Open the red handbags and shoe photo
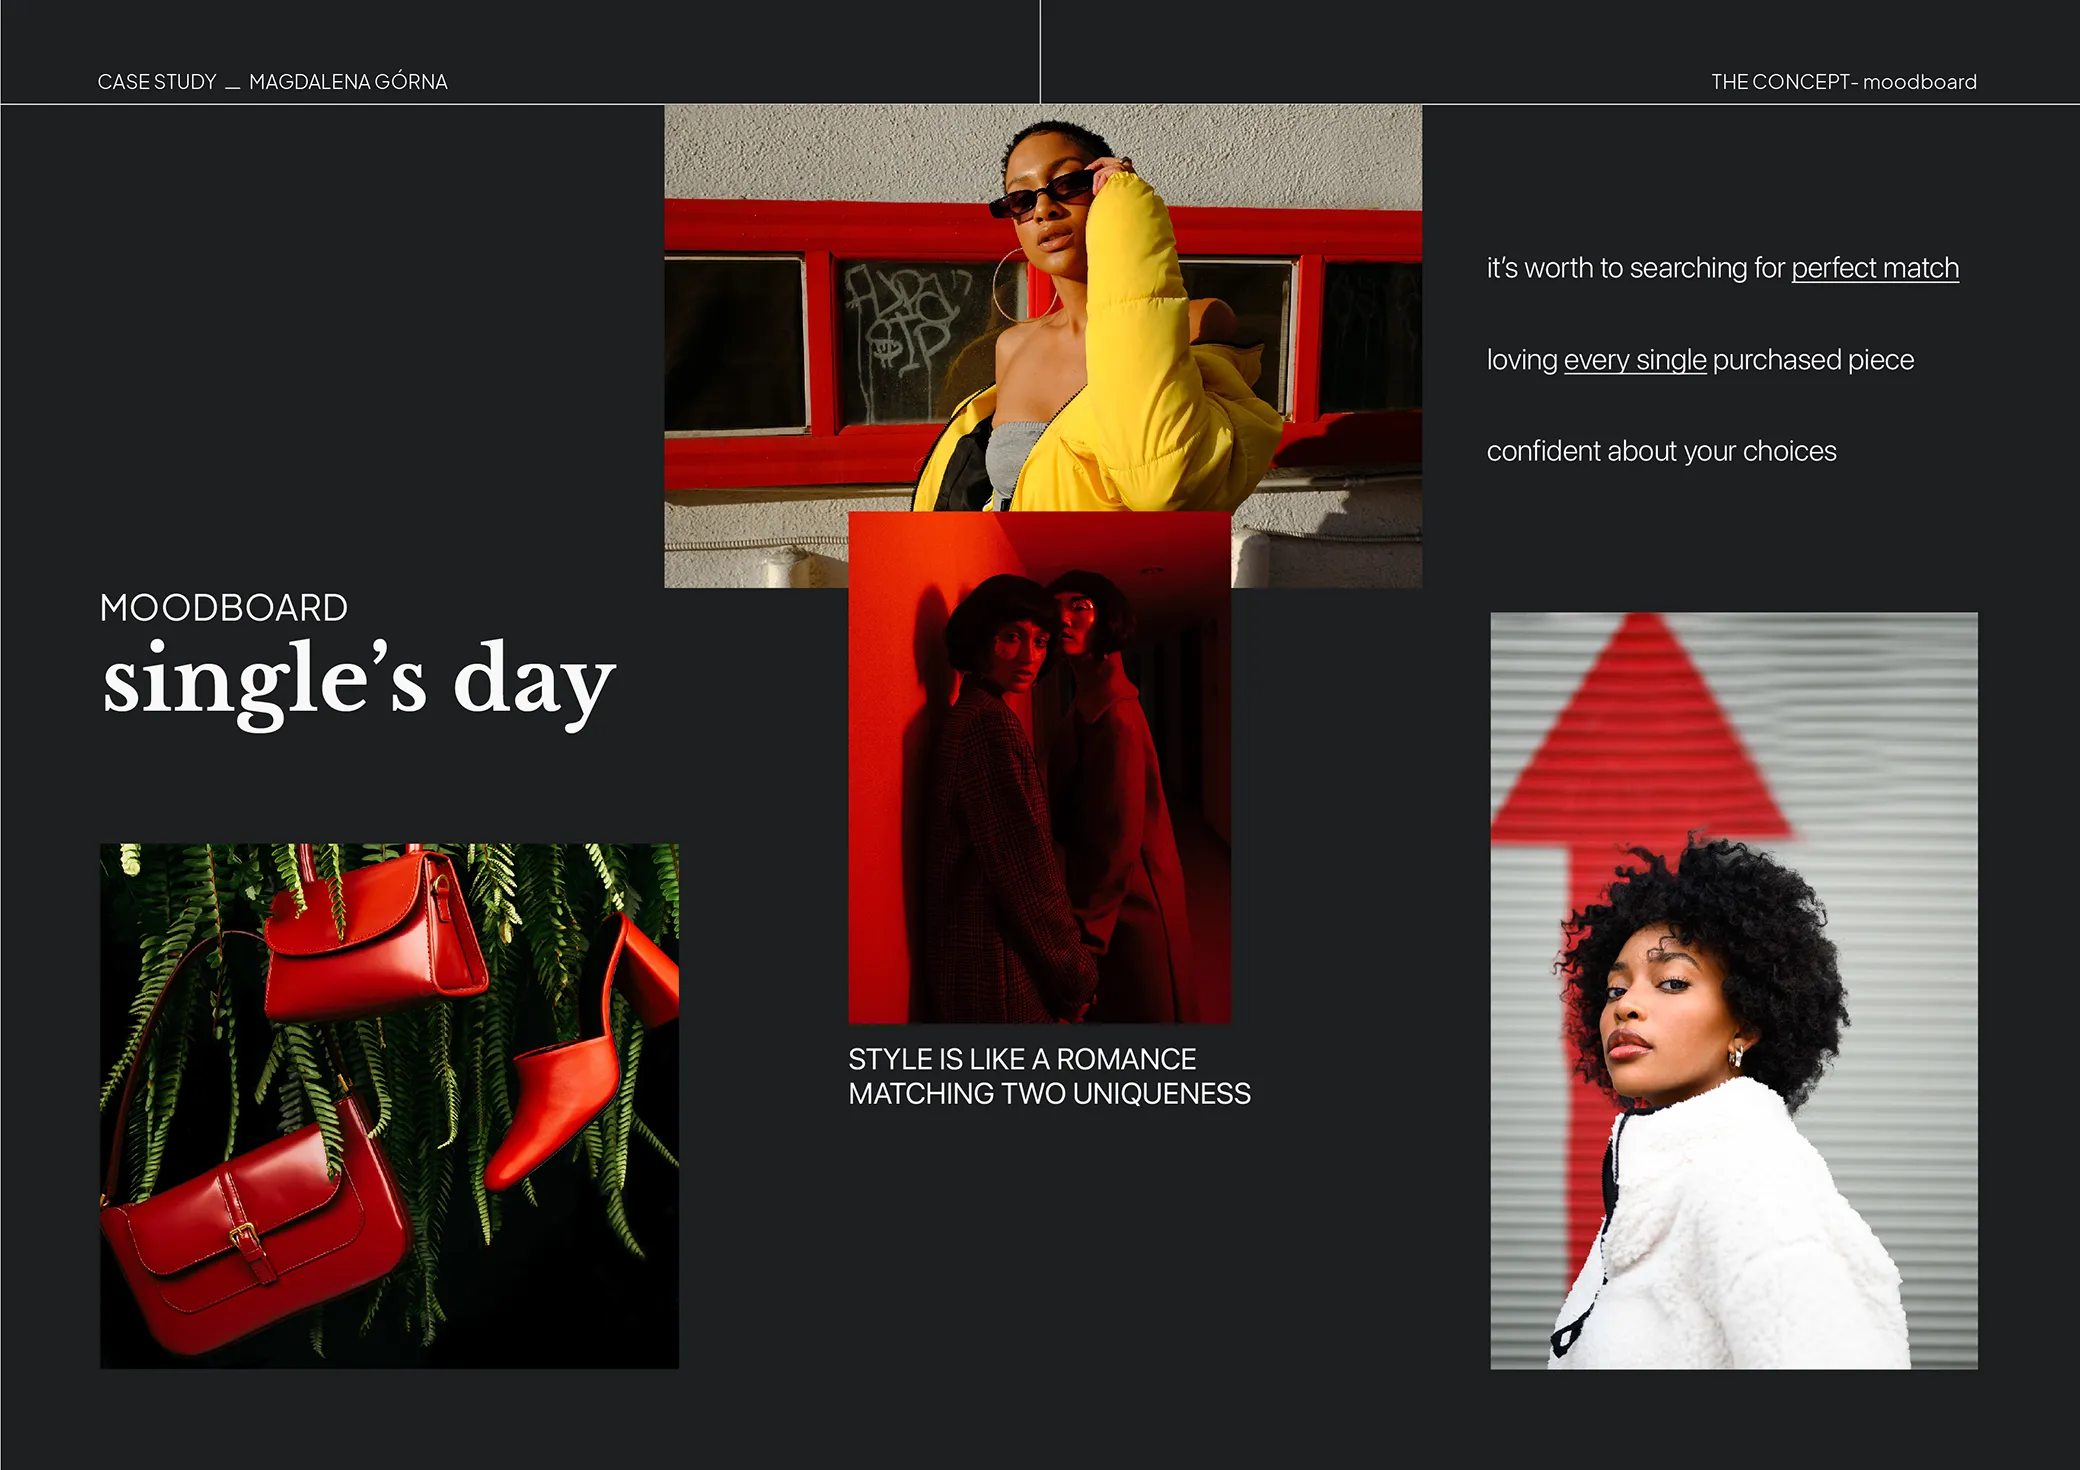This screenshot has width=2080, height=1470. (x=389, y=1105)
